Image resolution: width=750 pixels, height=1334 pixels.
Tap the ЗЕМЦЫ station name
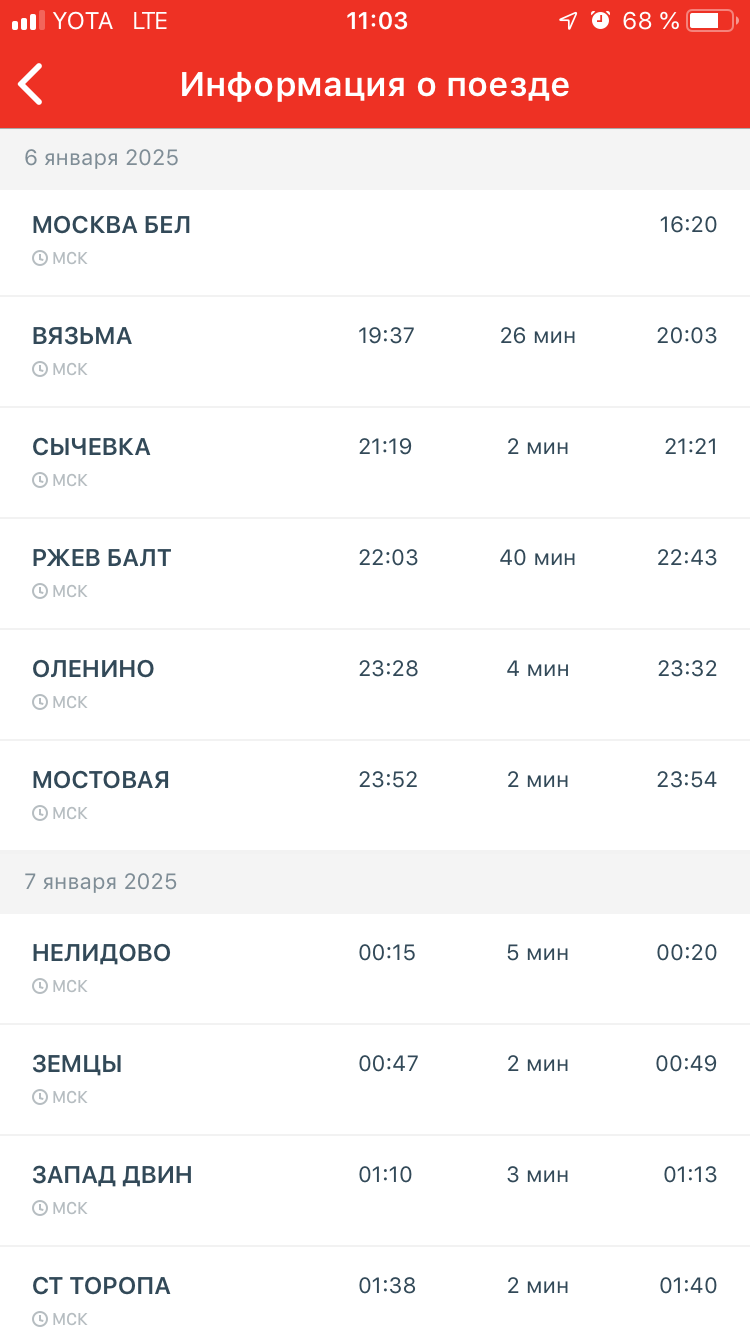[x=77, y=1064]
